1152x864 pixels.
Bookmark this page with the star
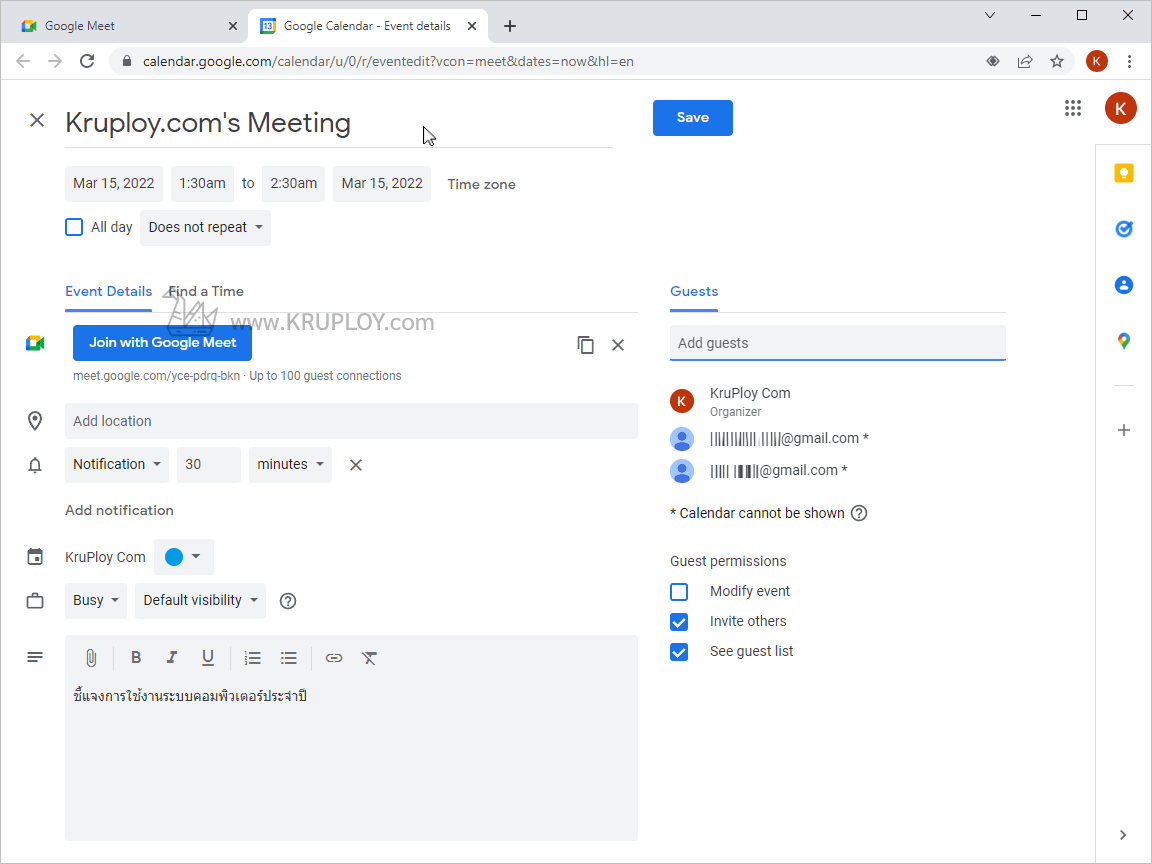pos(1056,61)
